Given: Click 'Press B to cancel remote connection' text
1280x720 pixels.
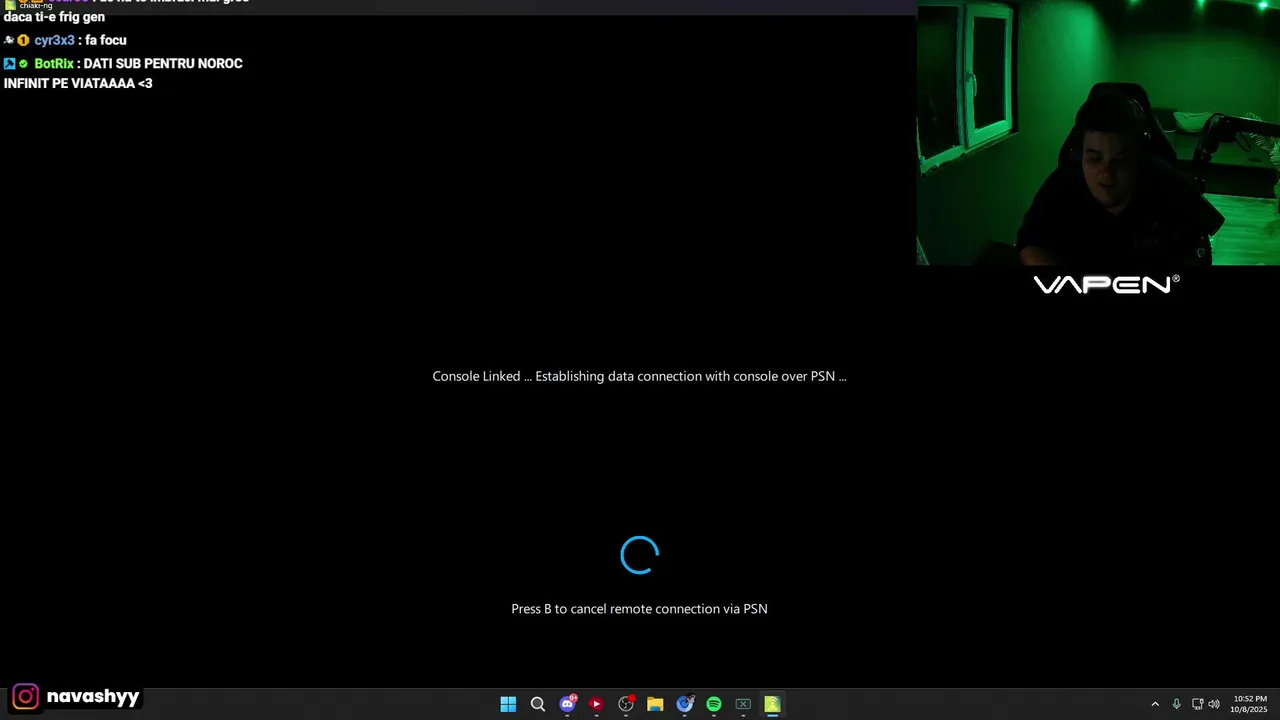Looking at the screenshot, I should [x=640, y=609].
